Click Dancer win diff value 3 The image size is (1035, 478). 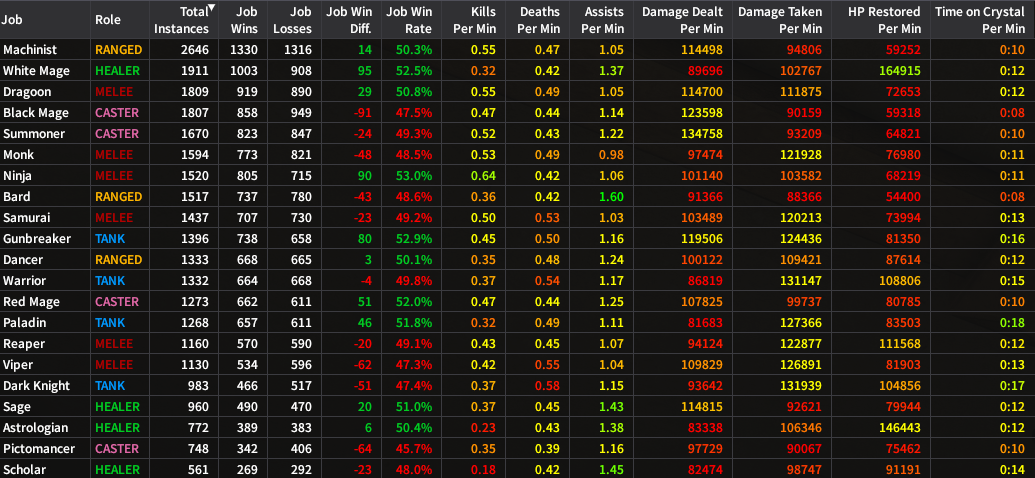[x=369, y=259]
